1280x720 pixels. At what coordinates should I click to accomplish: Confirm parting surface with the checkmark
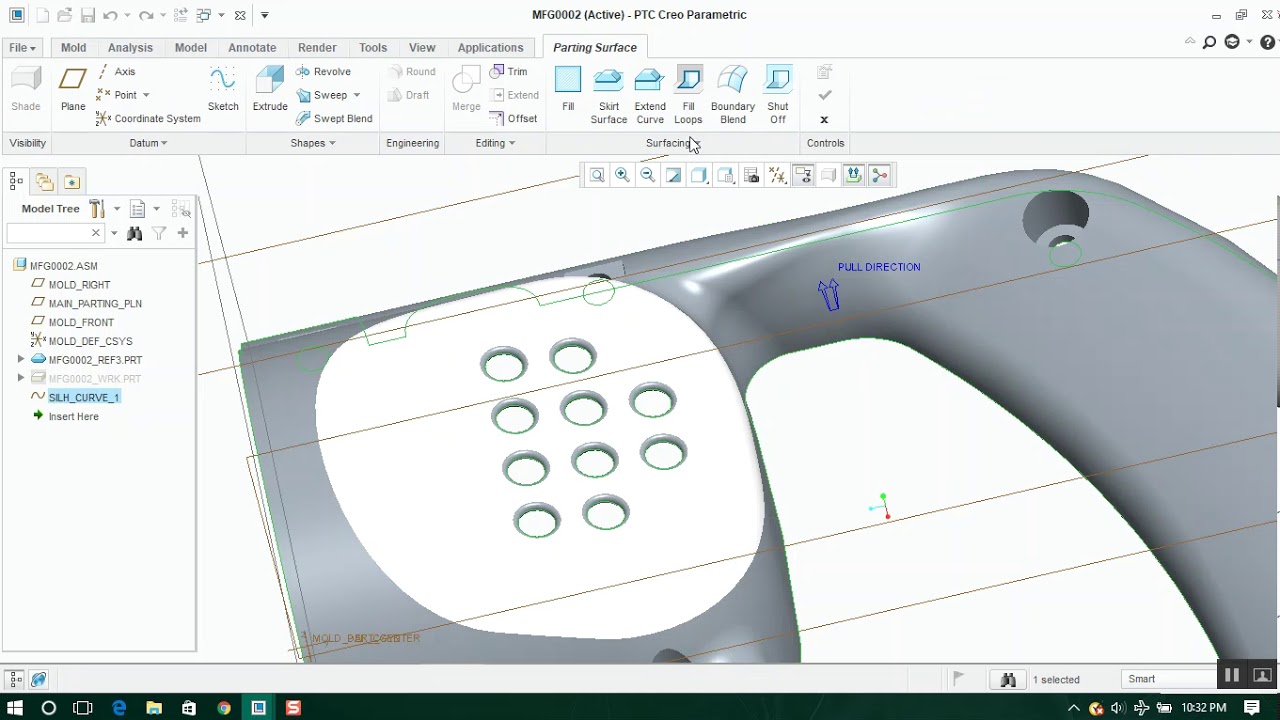[825, 95]
